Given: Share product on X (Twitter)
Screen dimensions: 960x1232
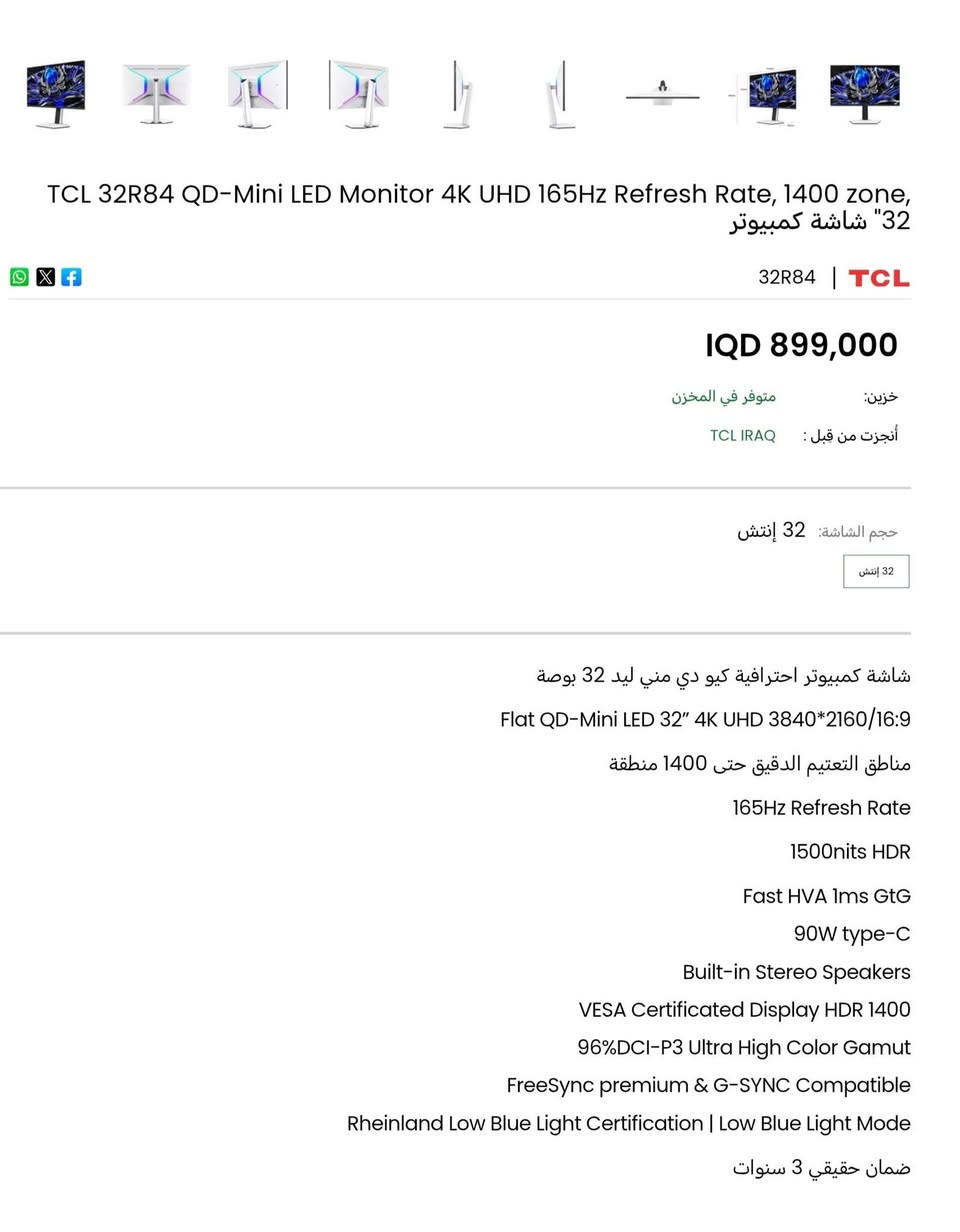Looking at the screenshot, I should pyautogui.click(x=45, y=277).
